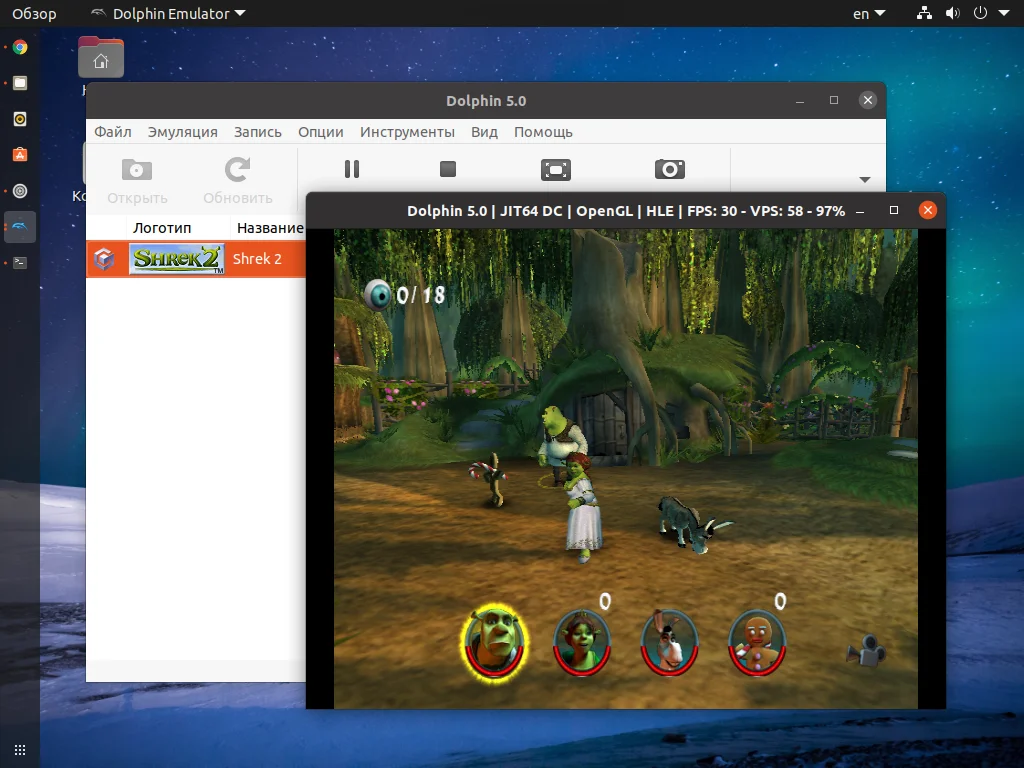Open the Home folder desktop icon
This screenshot has height=768, width=1024.
click(101, 59)
